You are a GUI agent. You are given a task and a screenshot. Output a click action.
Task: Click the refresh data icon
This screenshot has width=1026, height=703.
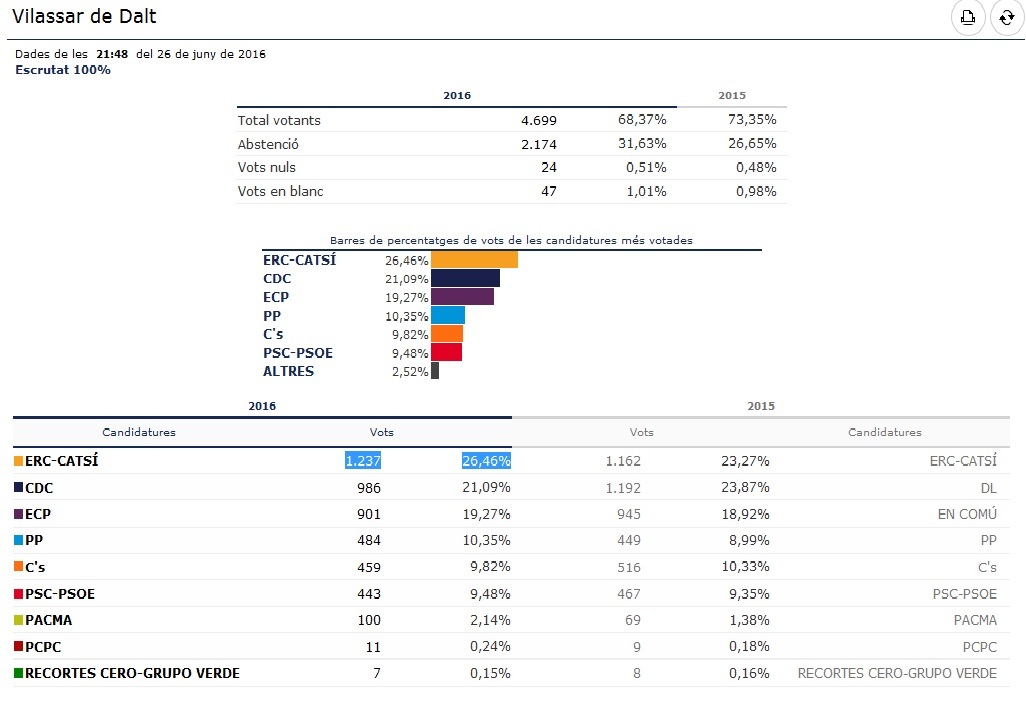tap(1006, 17)
